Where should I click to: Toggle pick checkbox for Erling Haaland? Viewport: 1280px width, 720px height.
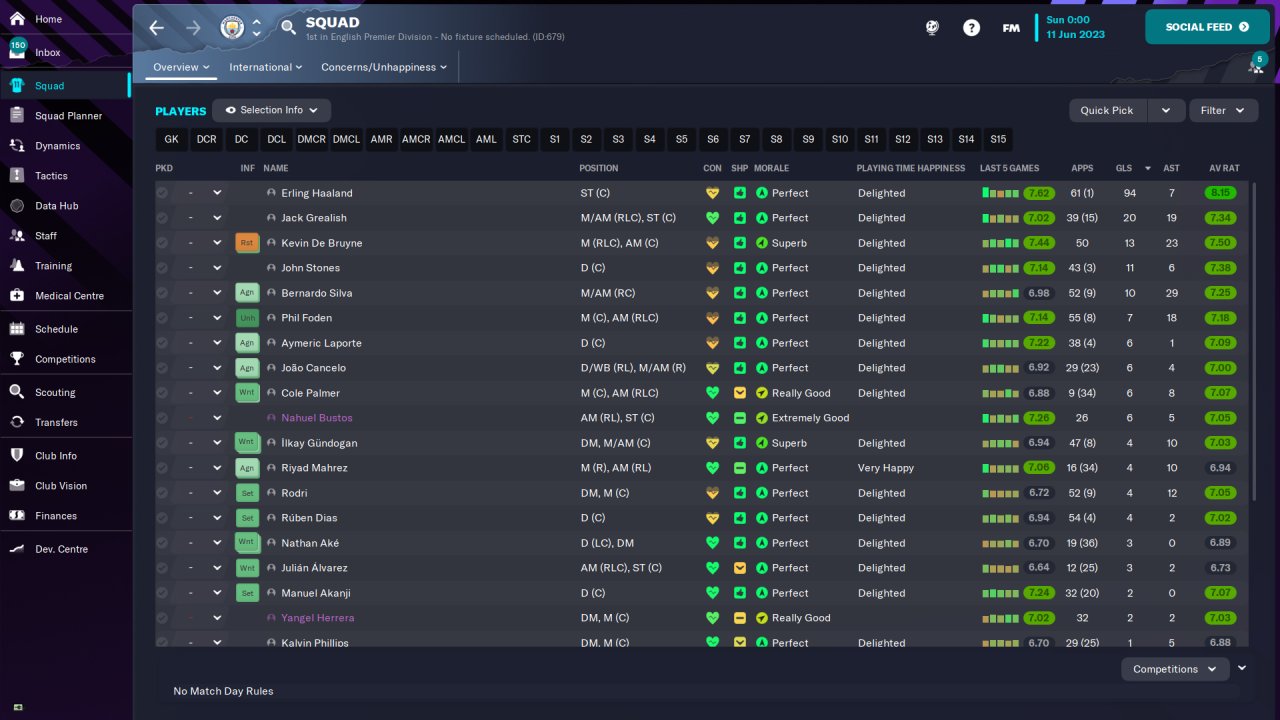162,193
